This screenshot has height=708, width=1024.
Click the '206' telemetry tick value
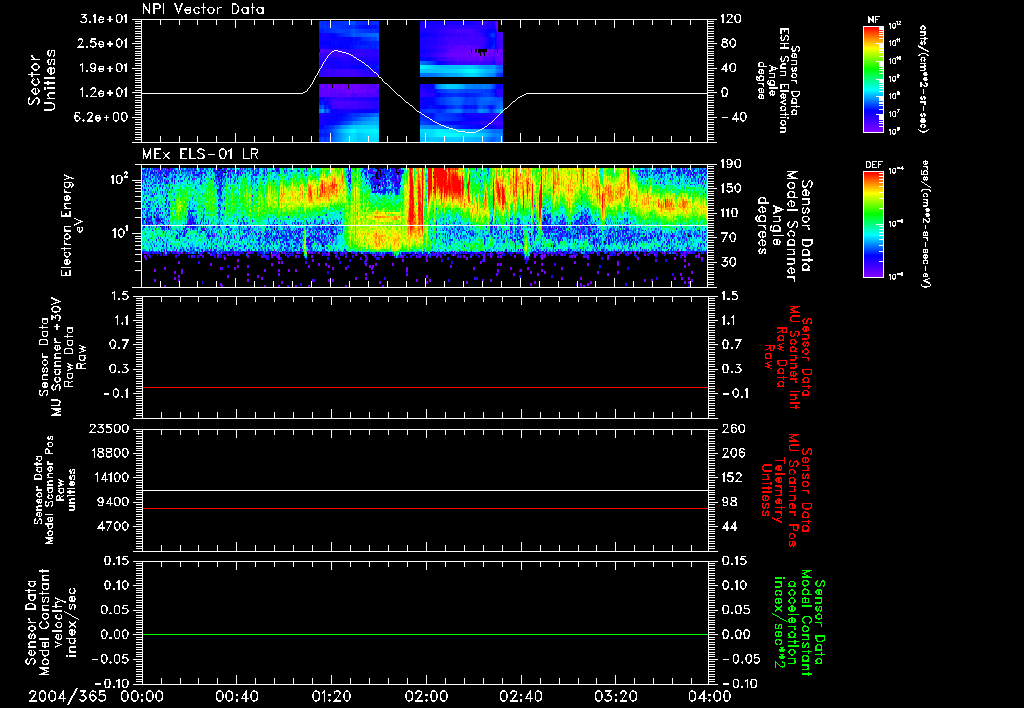tap(731, 453)
